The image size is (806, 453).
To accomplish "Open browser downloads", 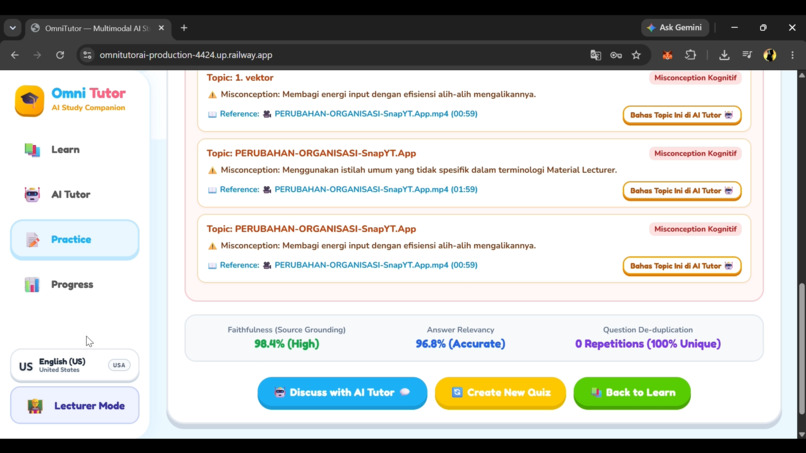I will 724,55.
